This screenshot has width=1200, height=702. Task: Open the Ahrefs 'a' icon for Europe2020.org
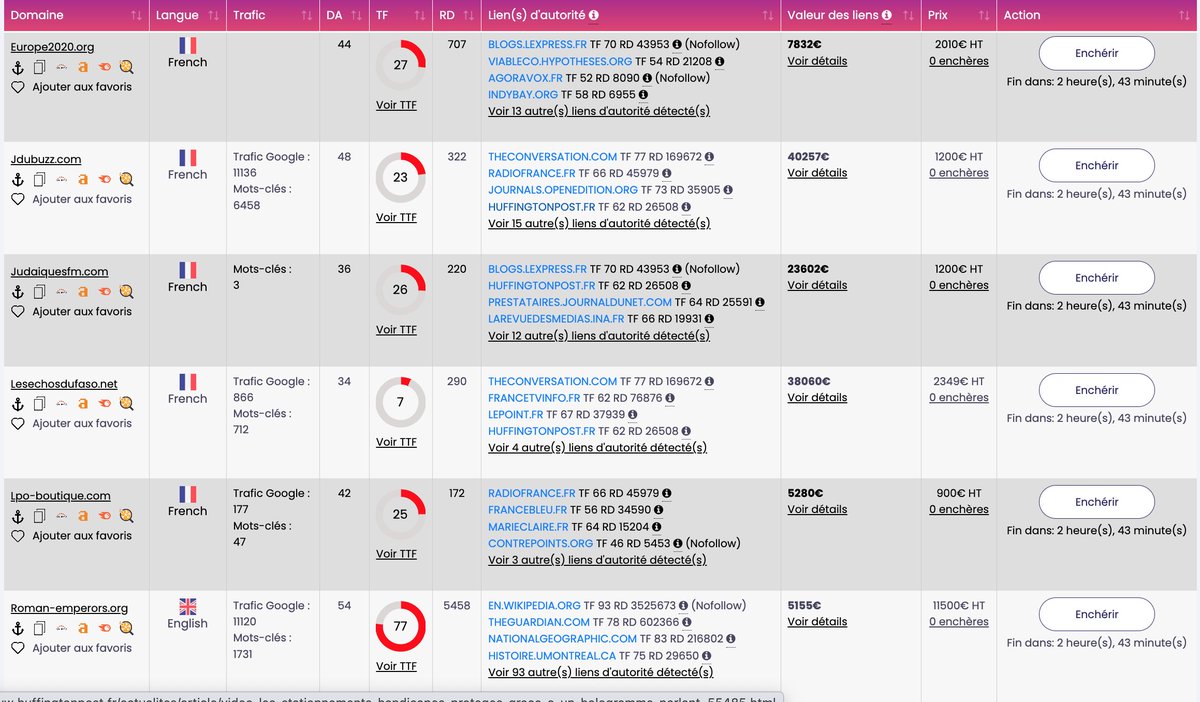[x=83, y=67]
